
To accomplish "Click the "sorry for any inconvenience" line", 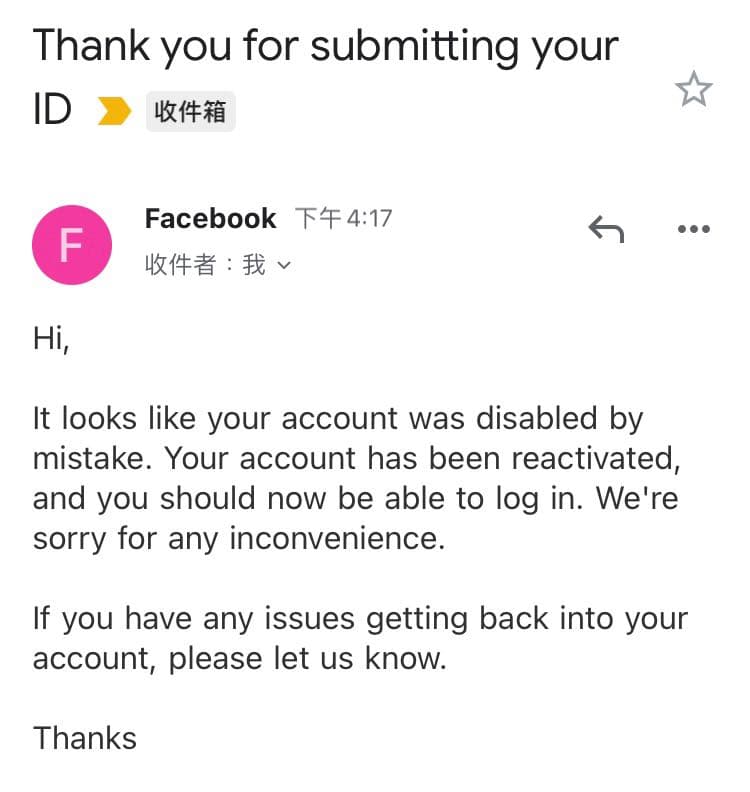I will tap(238, 538).
